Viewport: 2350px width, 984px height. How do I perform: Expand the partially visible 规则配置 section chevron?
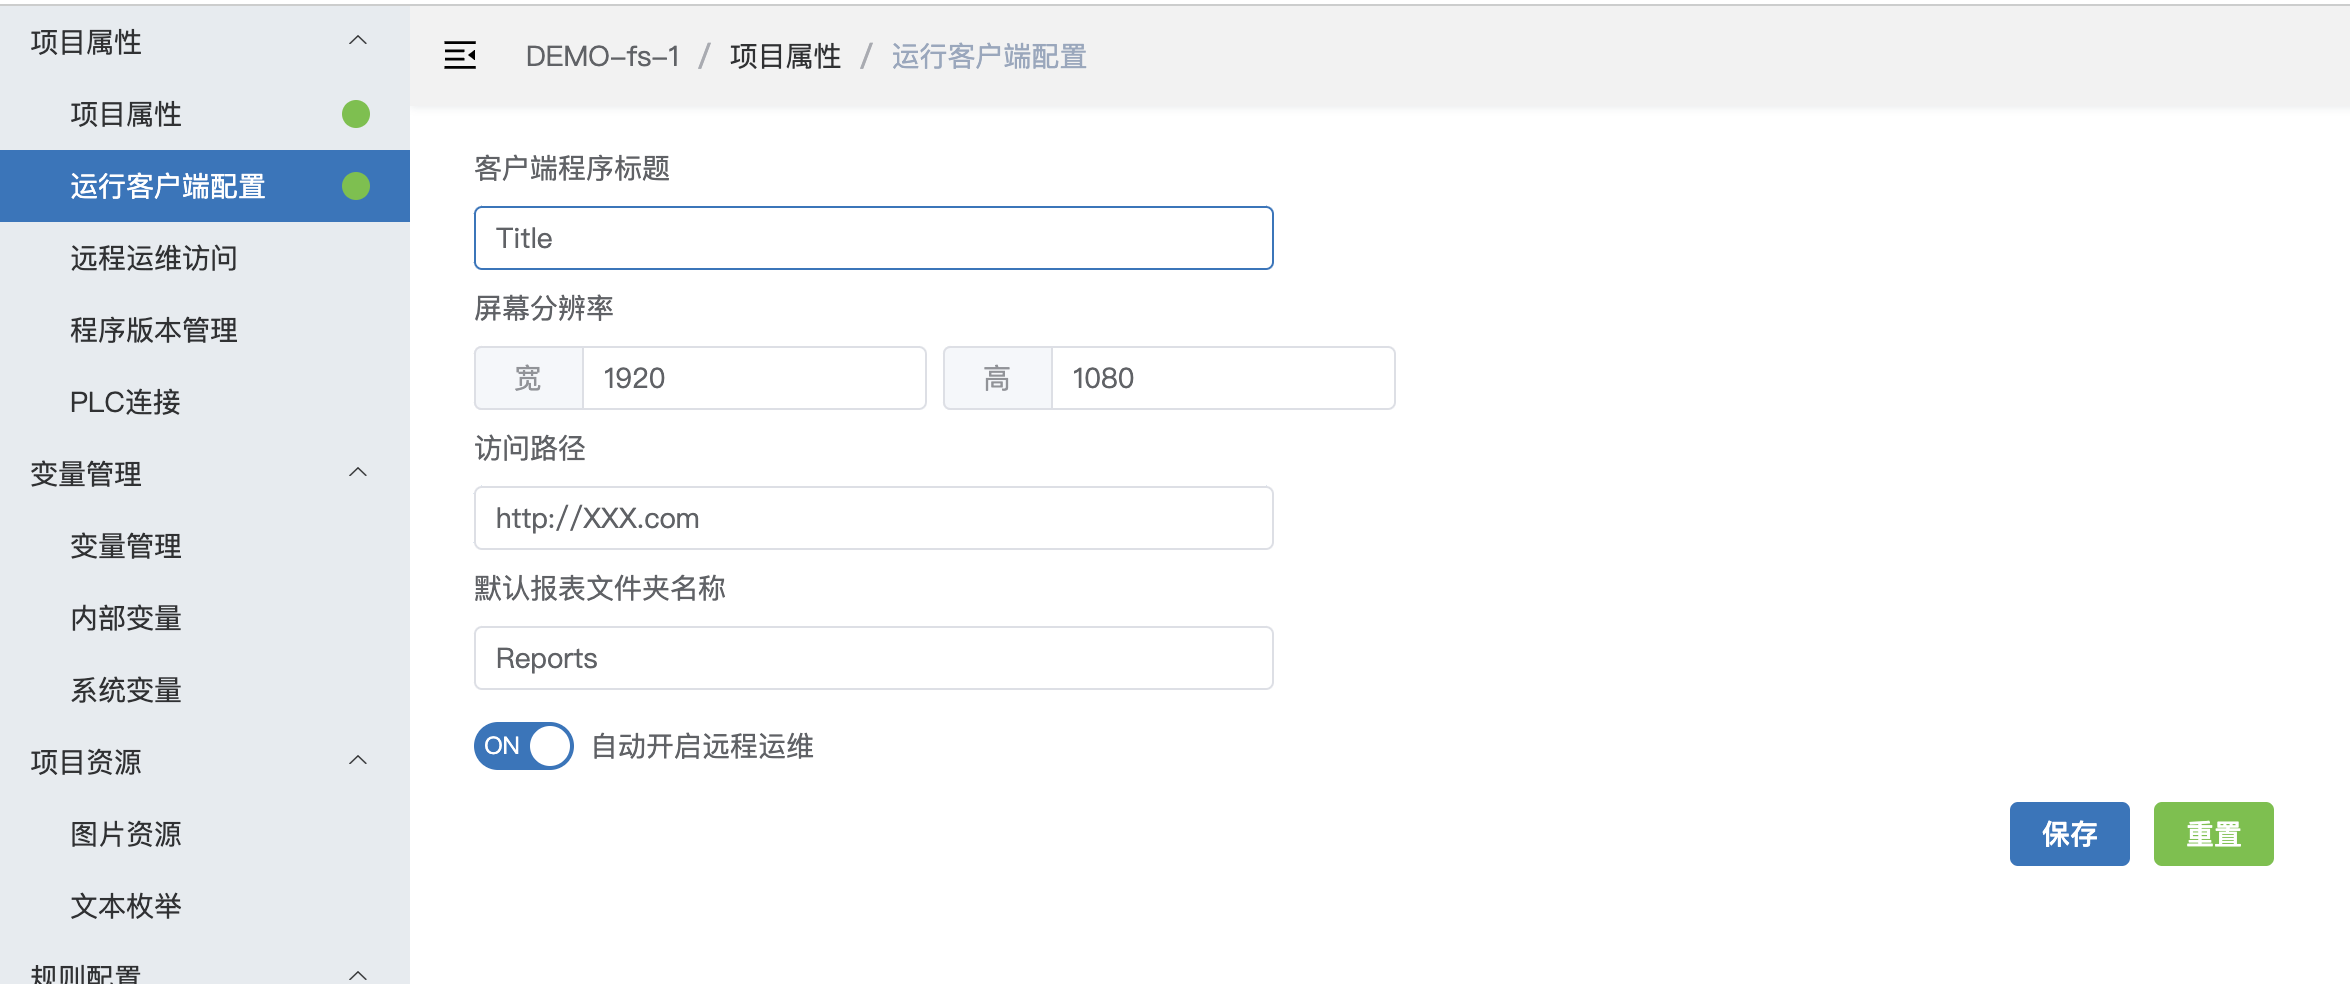(x=358, y=974)
